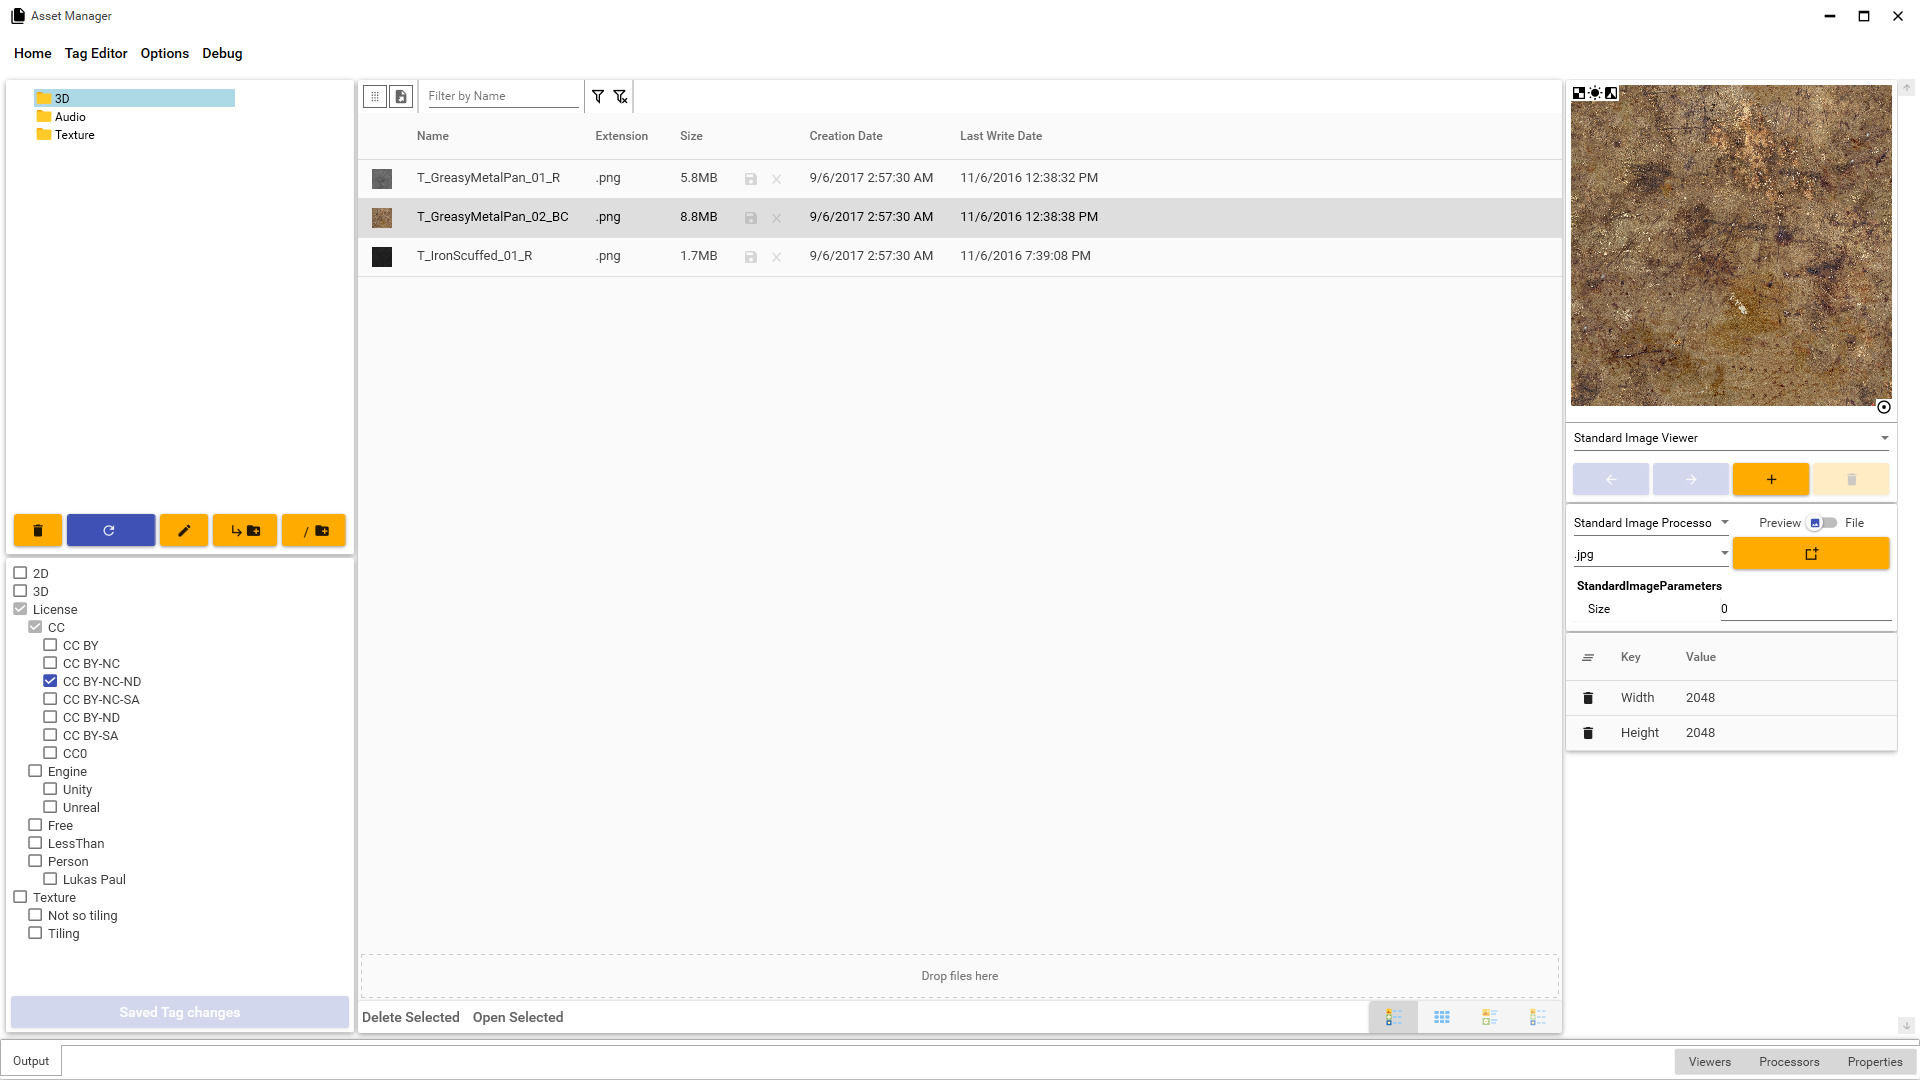Add a new viewer with plus button
This screenshot has height=1080, width=1920.
click(x=1771, y=480)
